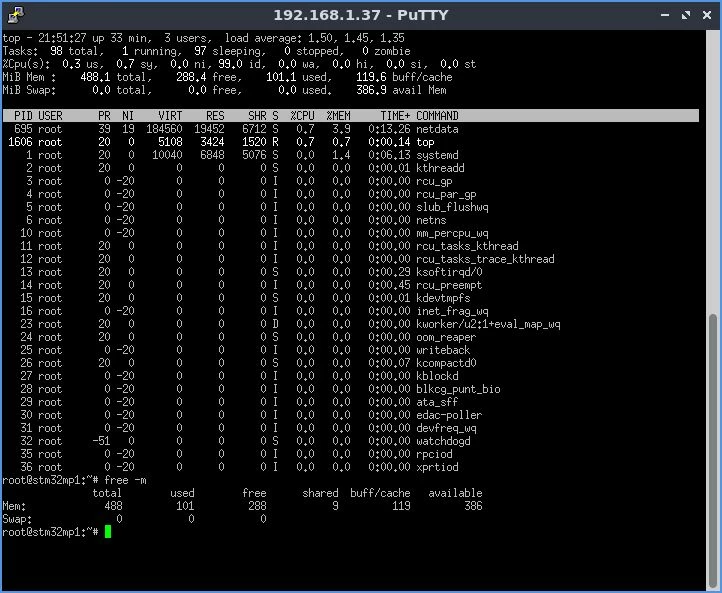
Task: Click the rcu_gp process name
Action: pyautogui.click(x=434, y=181)
